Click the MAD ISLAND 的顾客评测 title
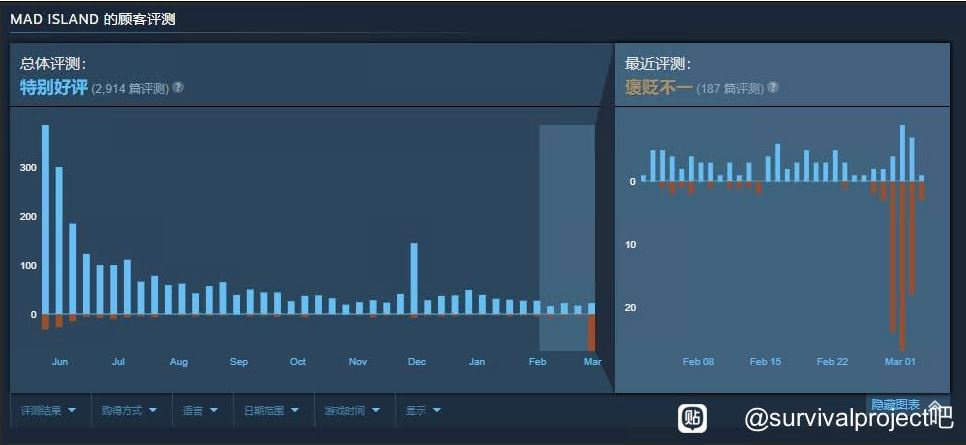This screenshot has height=445, width=966. (93, 19)
